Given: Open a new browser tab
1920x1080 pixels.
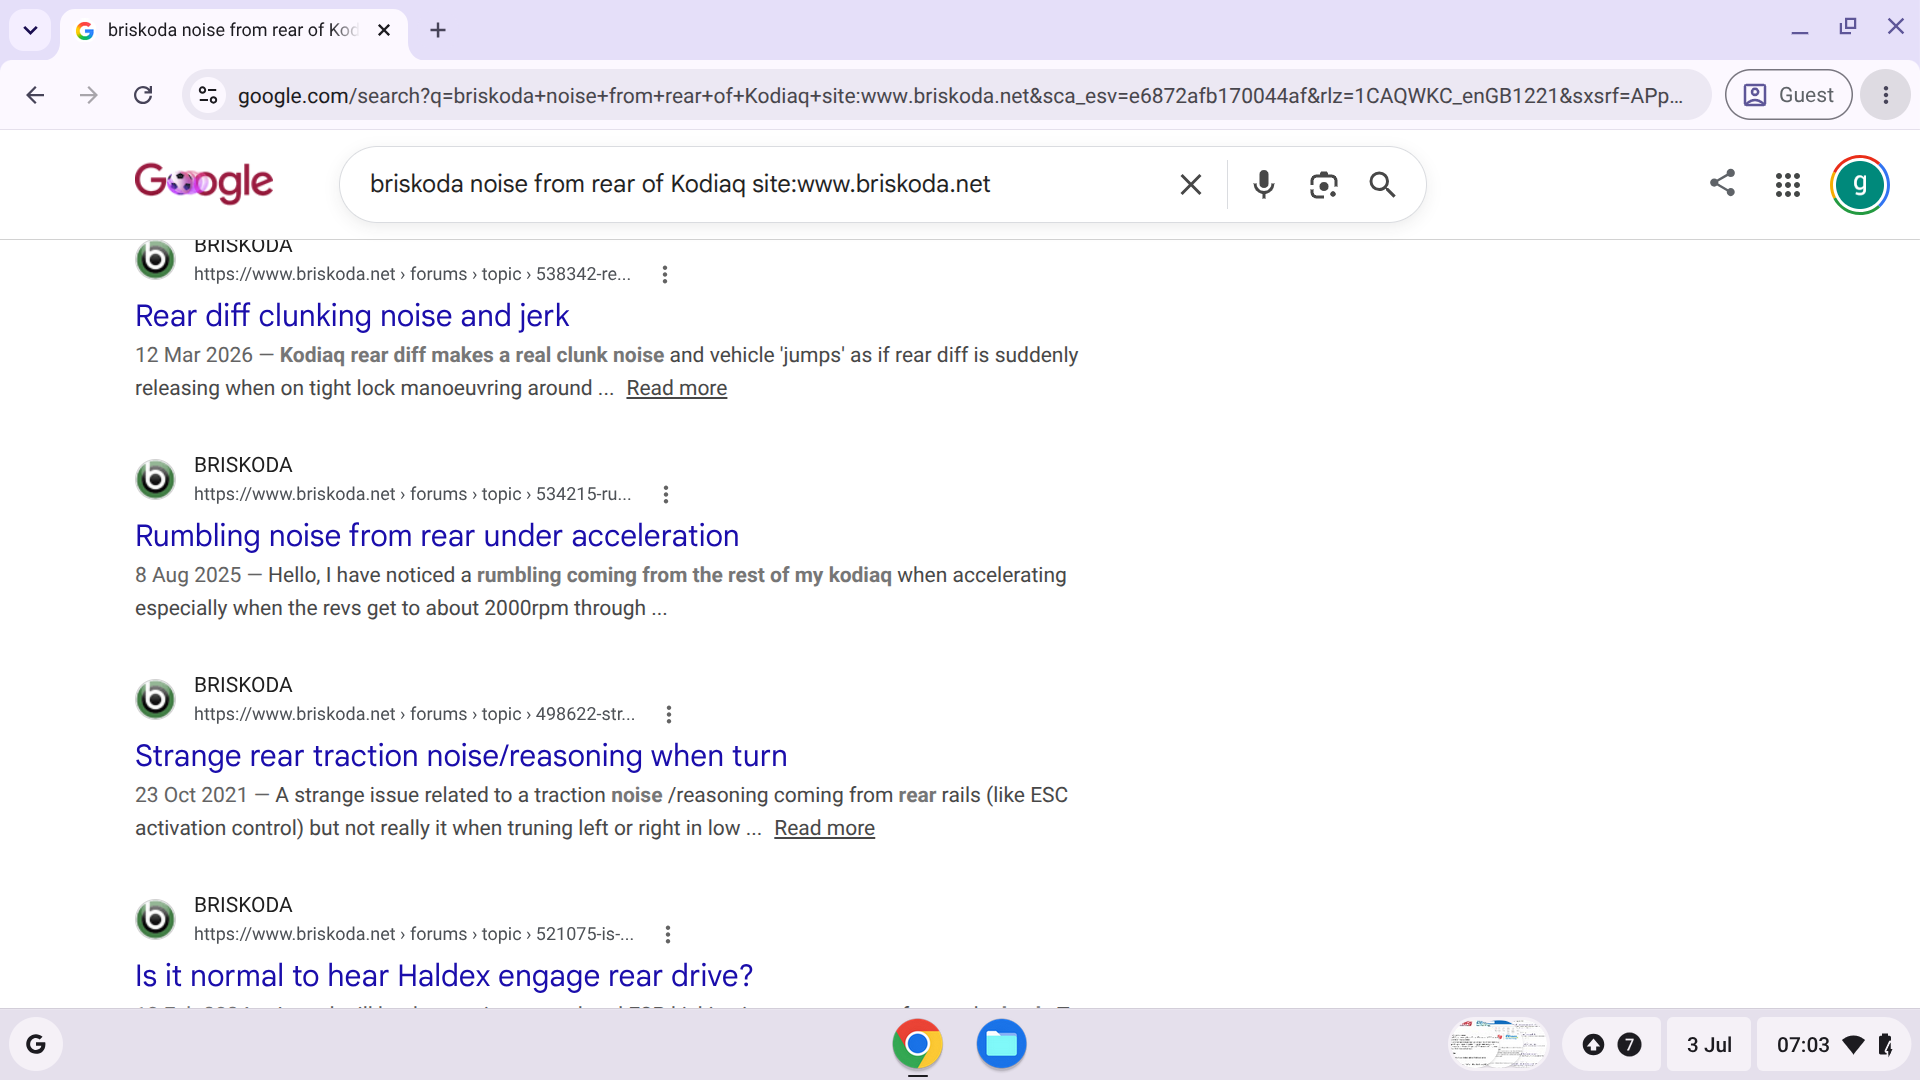Looking at the screenshot, I should coord(438,30).
